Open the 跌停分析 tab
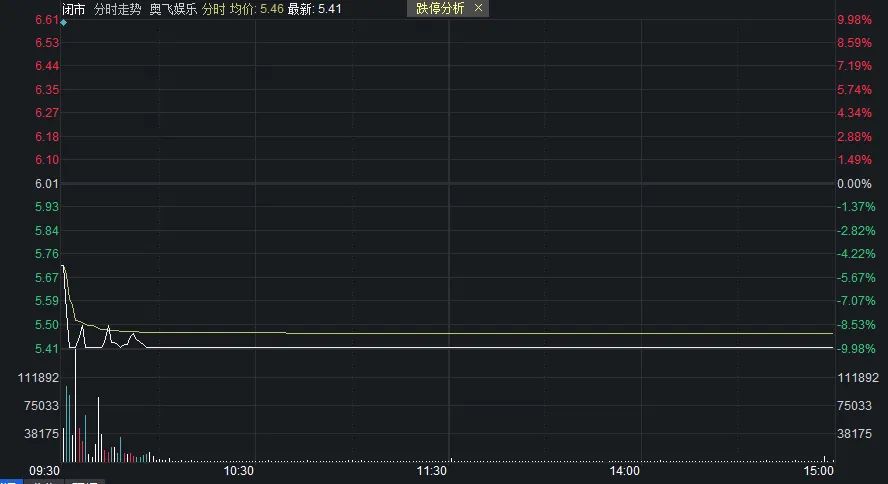This screenshot has width=888, height=484. [439, 8]
